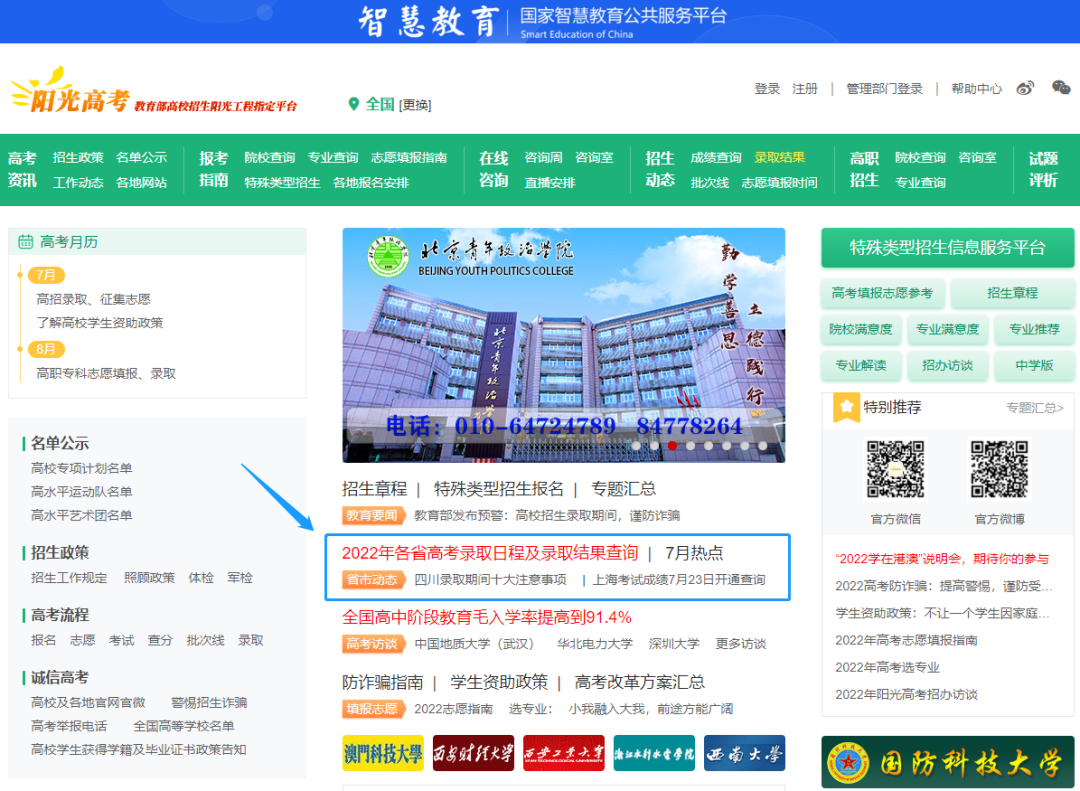The image size is (1080, 791).
Task: Open 防诈骗指南 link
Action: 382,682
